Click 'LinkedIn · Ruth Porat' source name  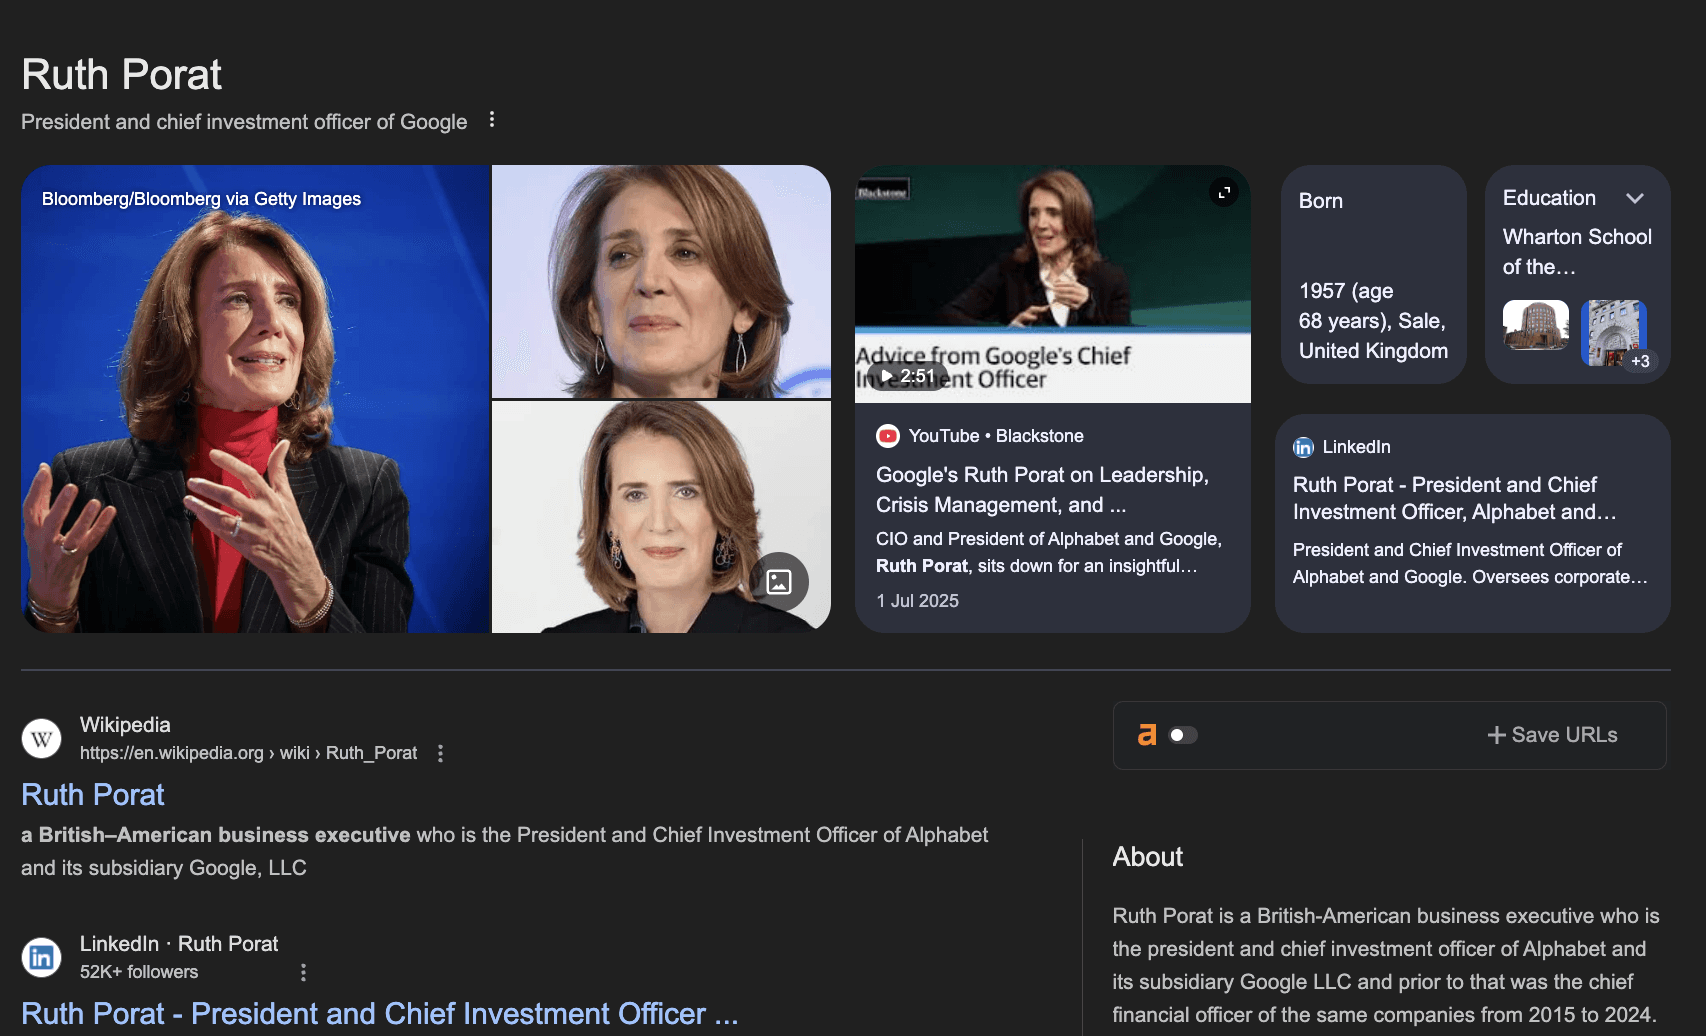179,944
